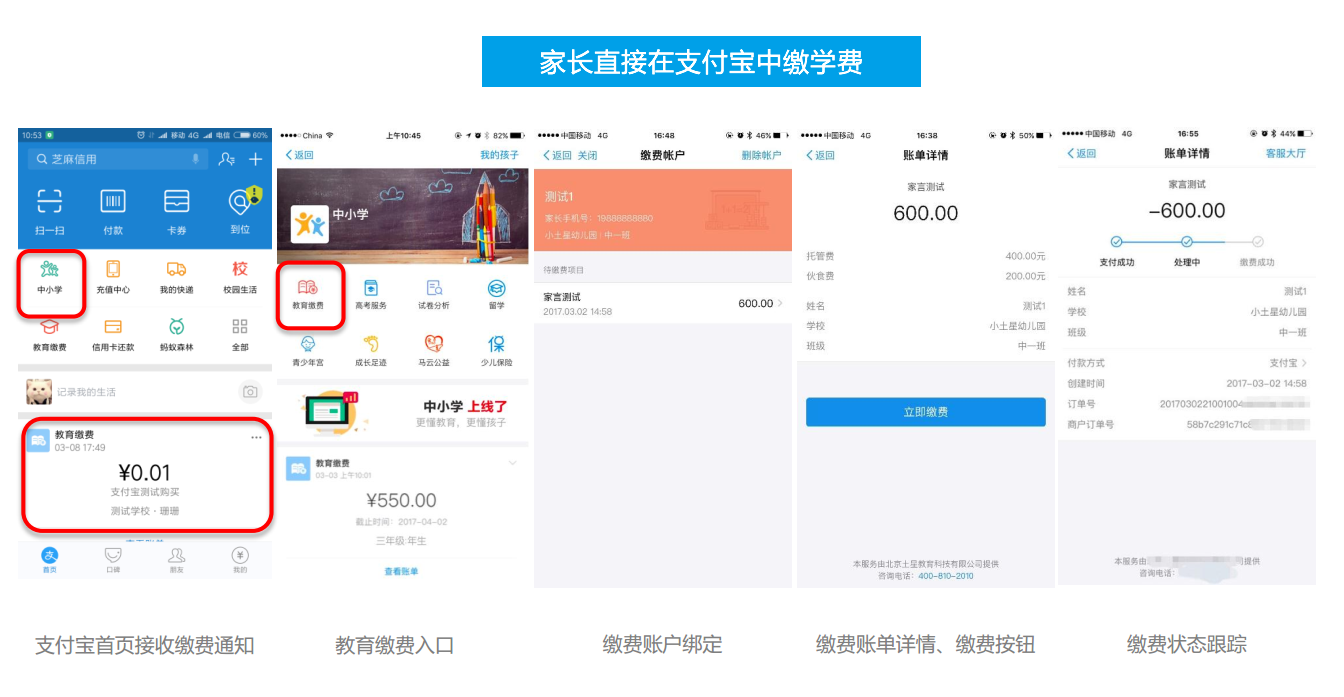The height and width of the screenshot is (697, 1344).
Task: Tap 支付成功 progress step
Action: click(1117, 252)
